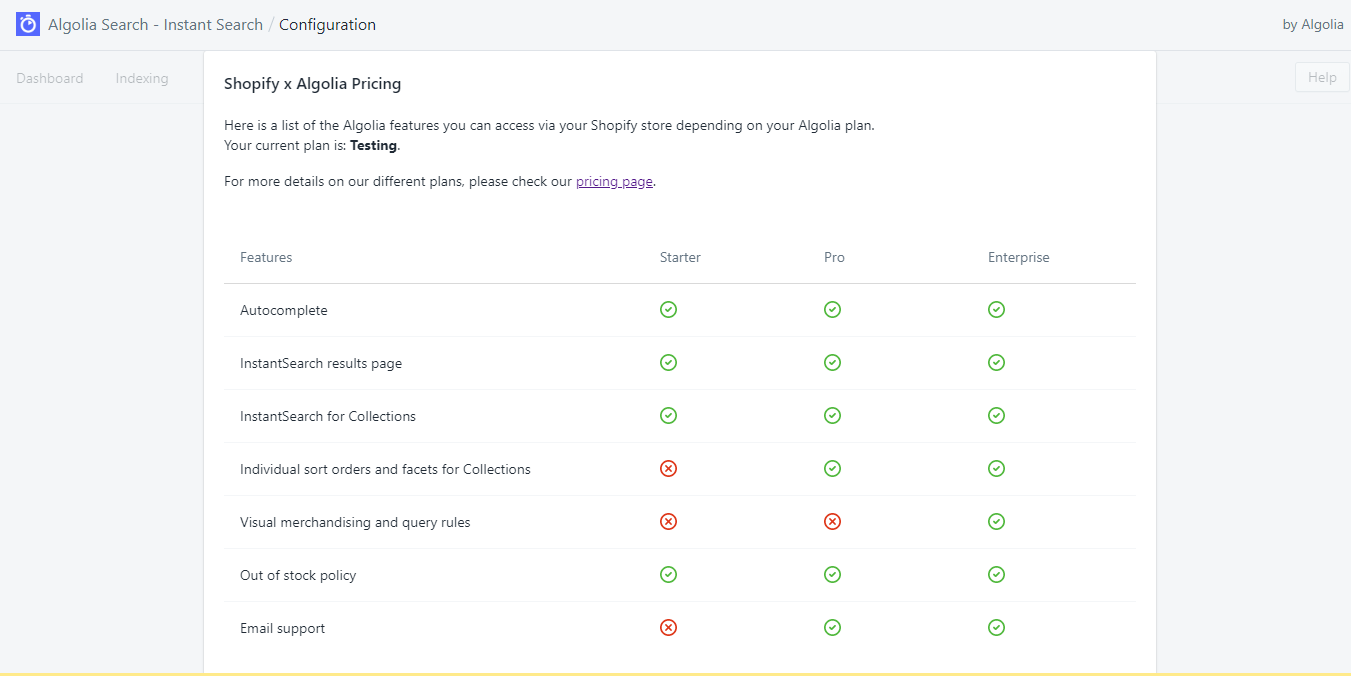Click Pro checkmark for Out of stock policy
The width and height of the screenshot is (1351, 676).
pyautogui.click(x=832, y=575)
